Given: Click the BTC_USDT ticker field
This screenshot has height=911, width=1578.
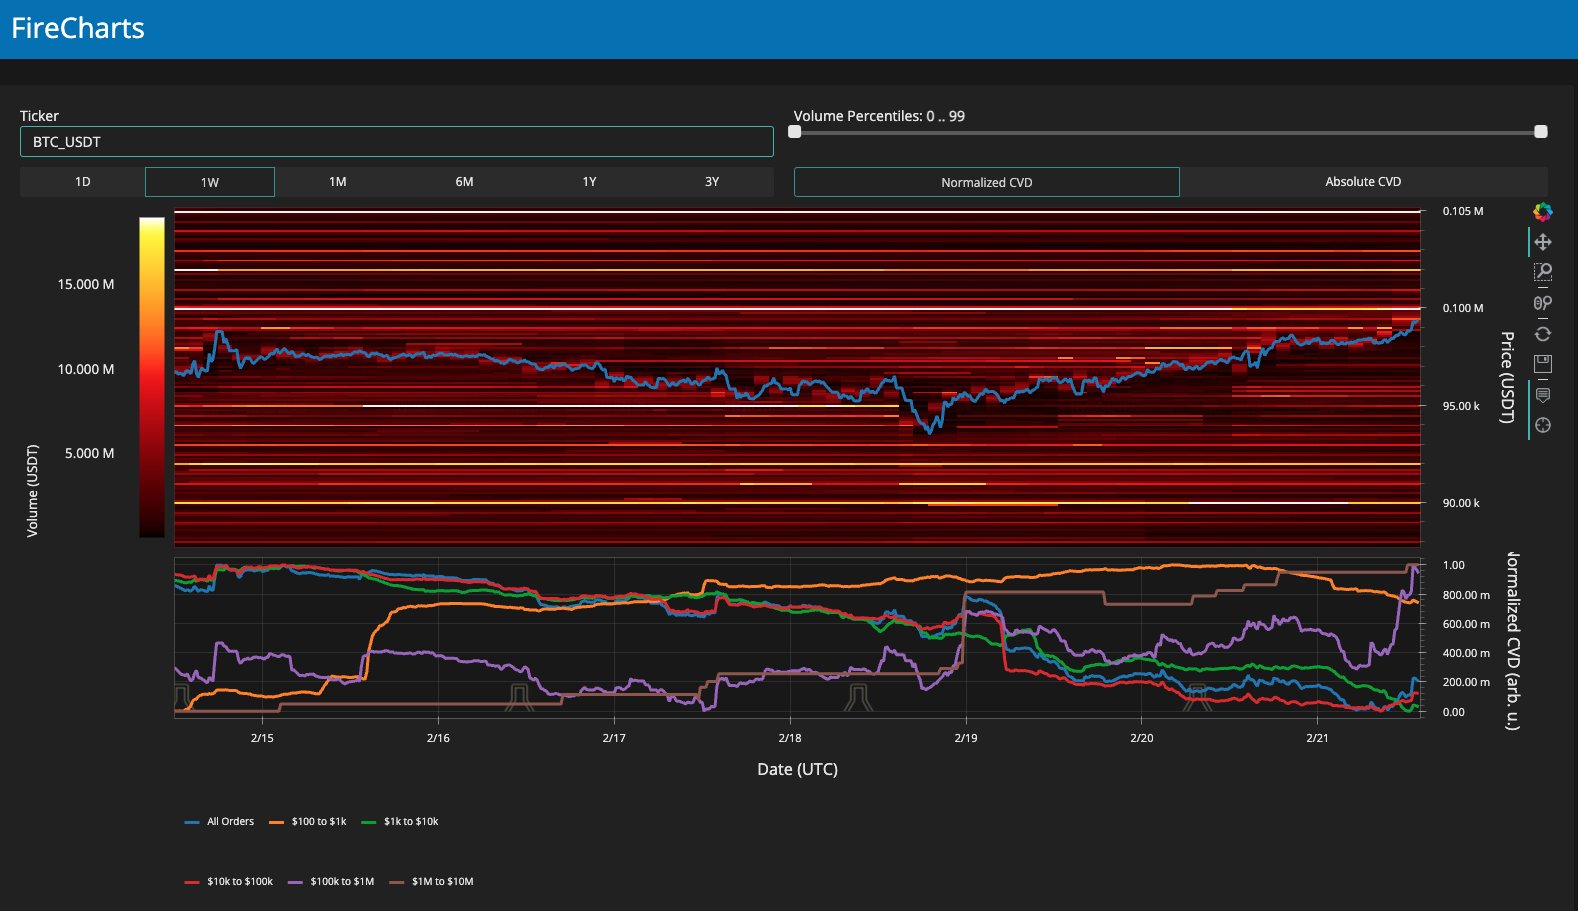Looking at the screenshot, I should (x=397, y=142).
